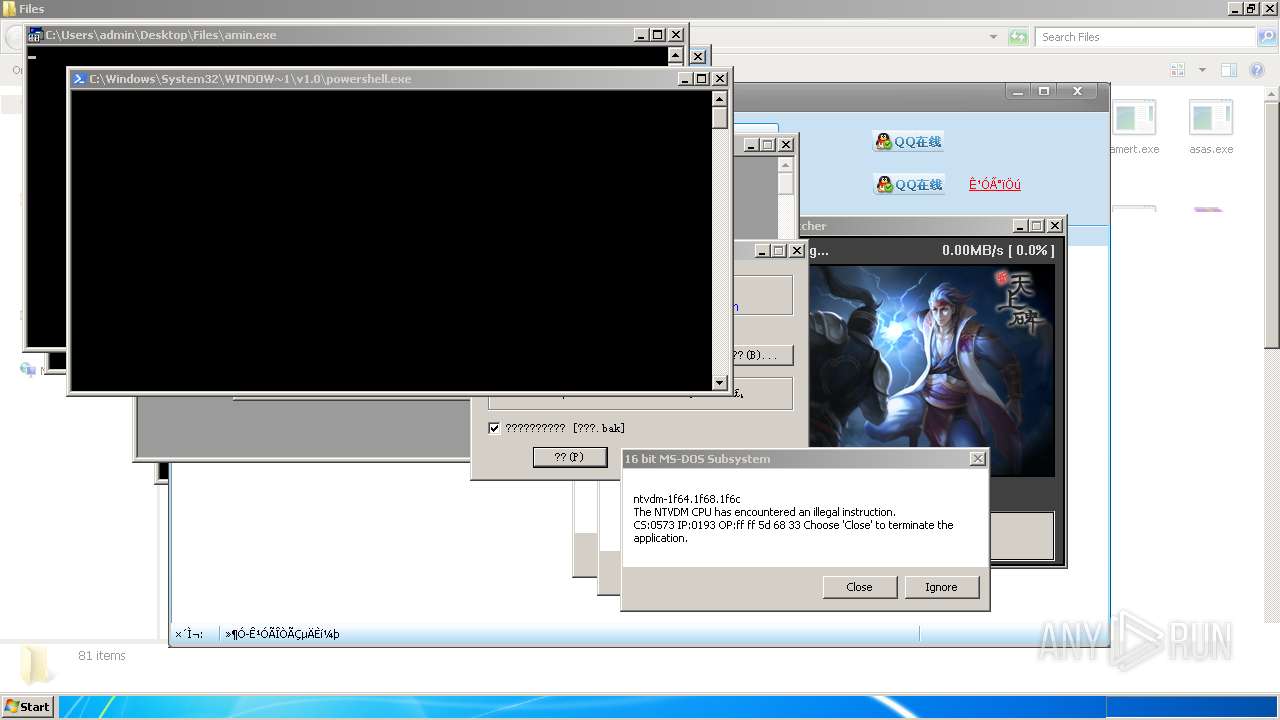The width and height of the screenshot is (1280, 720).
Task: Click the scroll-up arrow in PowerShell window
Action: tap(719, 98)
